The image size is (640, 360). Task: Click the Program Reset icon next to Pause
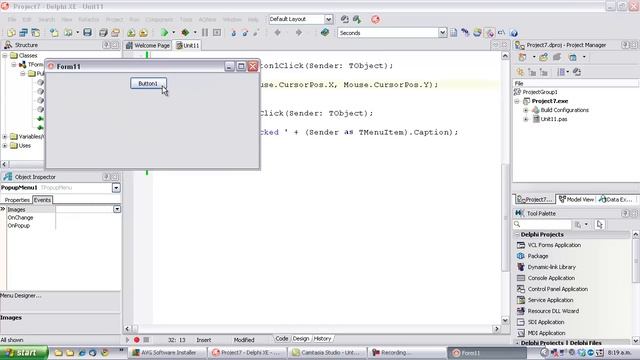click(x=217, y=32)
